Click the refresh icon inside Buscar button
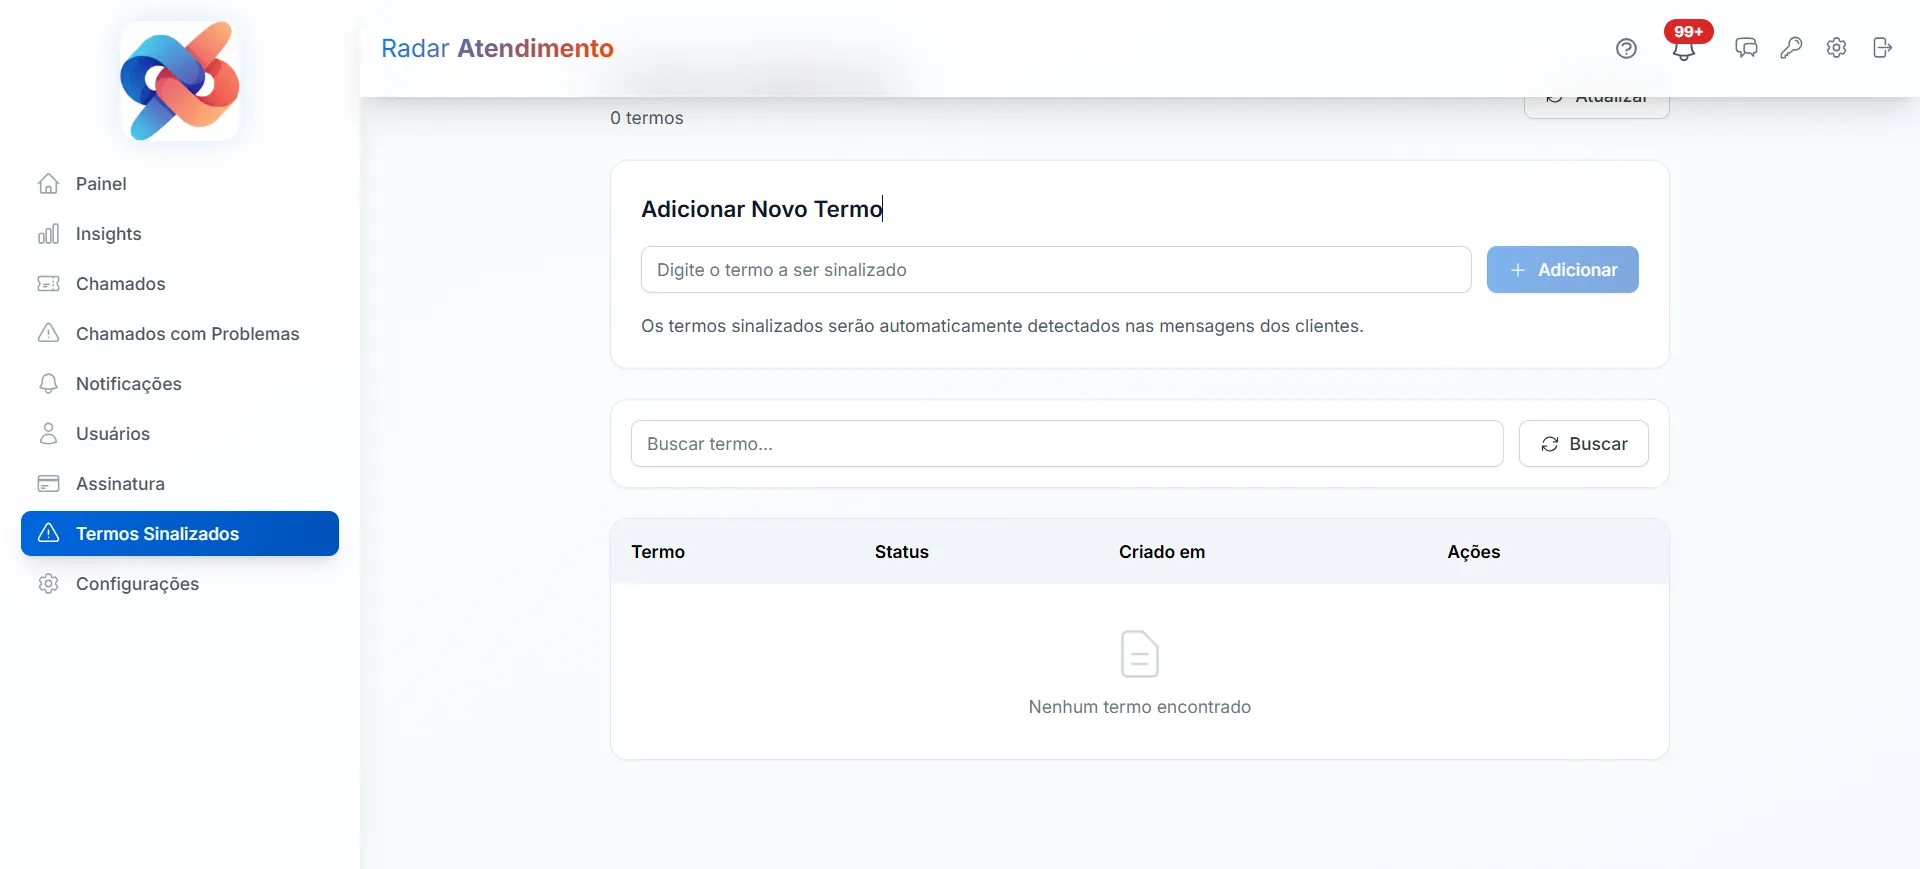 pyautogui.click(x=1550, y=444)
